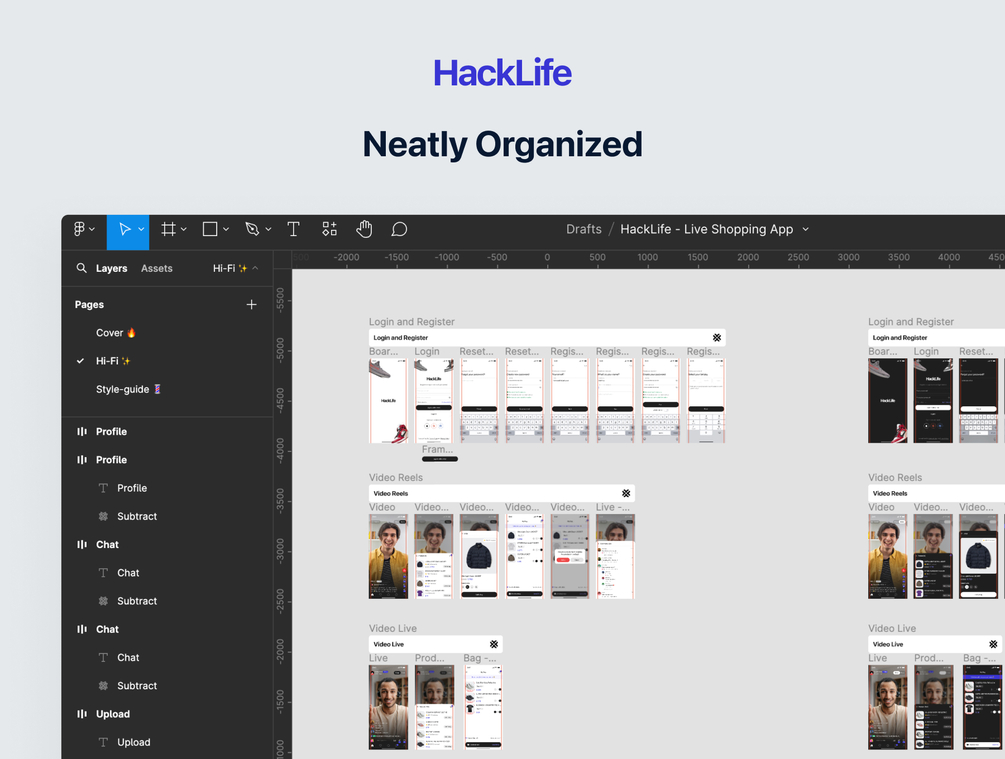Viewport: 1005px width, 759px height.
Task: Open the file name dropdown chevron
Action: [x=806, y=229]
